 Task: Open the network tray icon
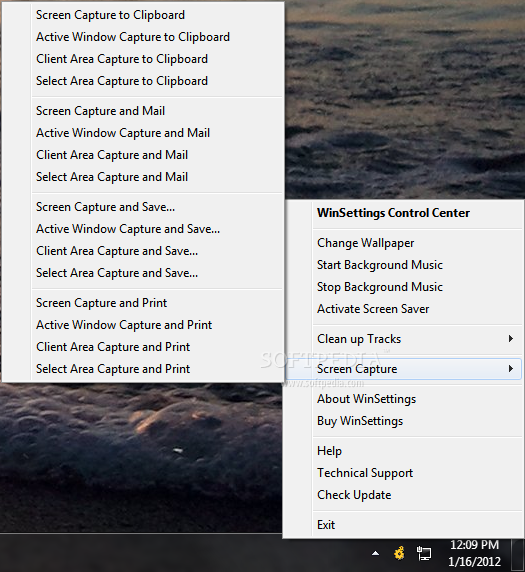(x=424, y=553)
